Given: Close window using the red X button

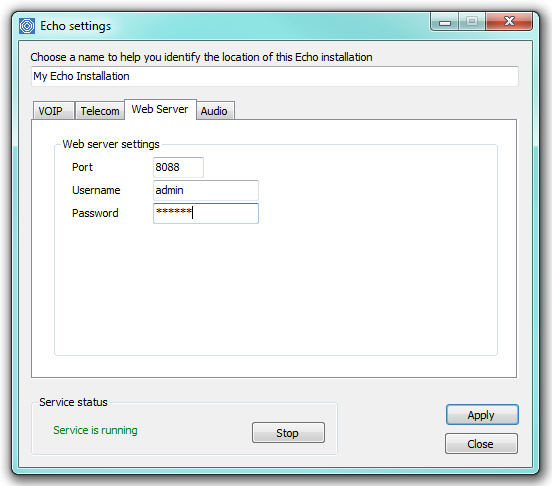Looking at the screenshot, I should click(x=509, y=22).
